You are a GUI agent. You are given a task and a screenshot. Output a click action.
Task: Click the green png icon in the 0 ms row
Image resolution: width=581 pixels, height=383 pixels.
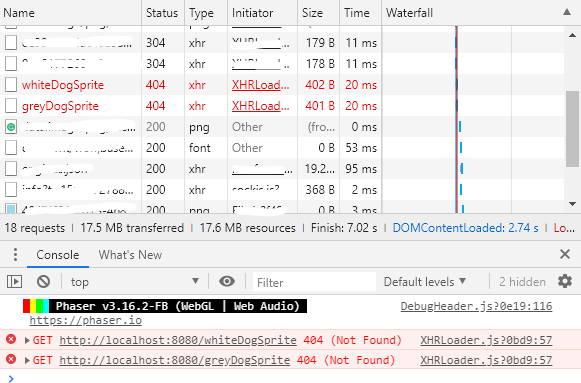pyautogui.click(x=11, y=127)
